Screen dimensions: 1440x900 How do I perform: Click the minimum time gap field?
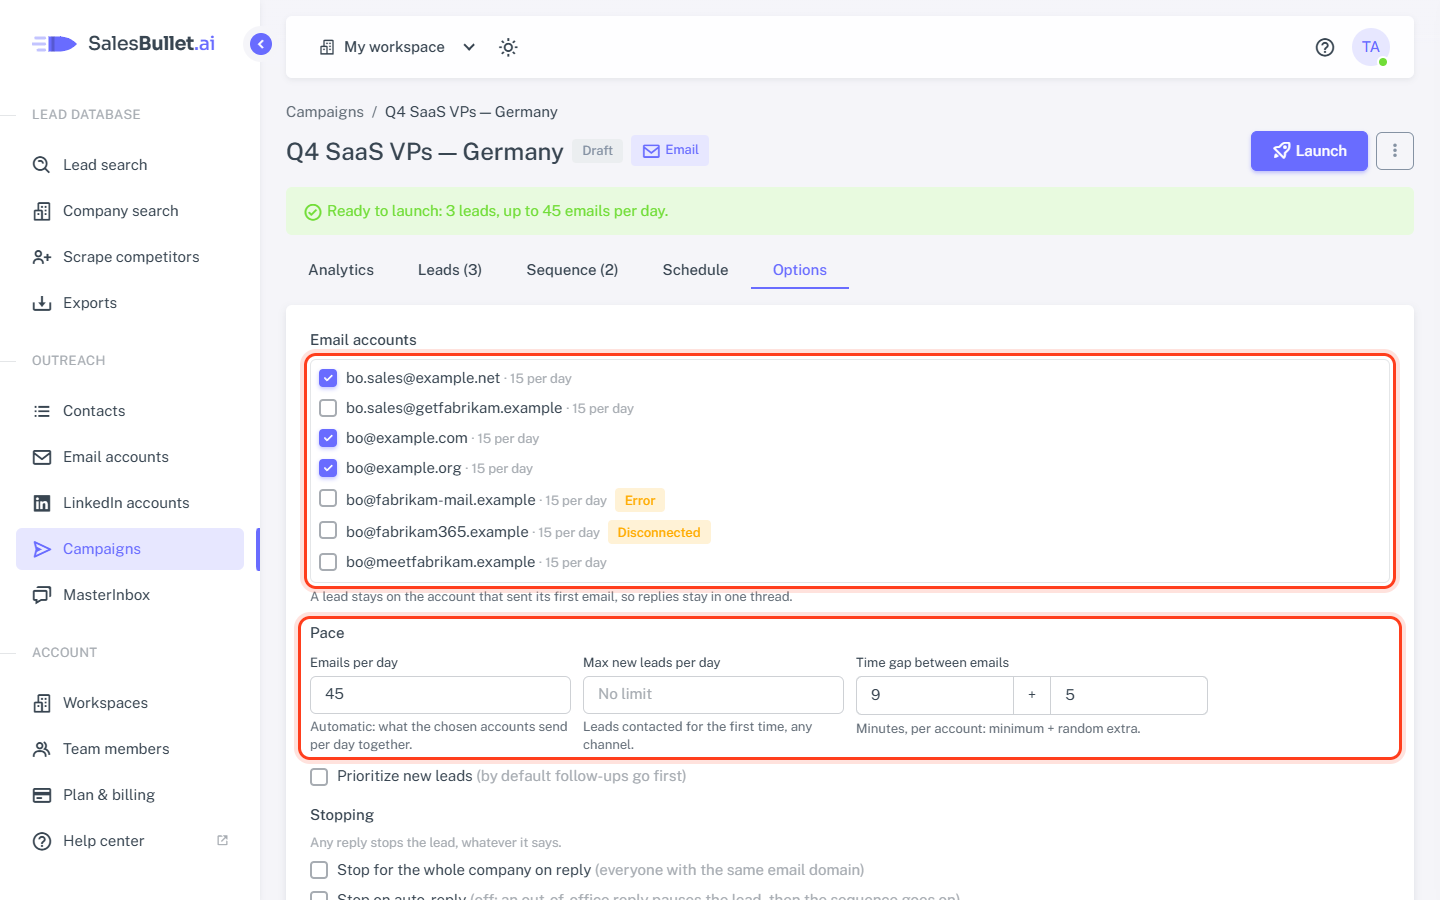click(x=935, y=695)
